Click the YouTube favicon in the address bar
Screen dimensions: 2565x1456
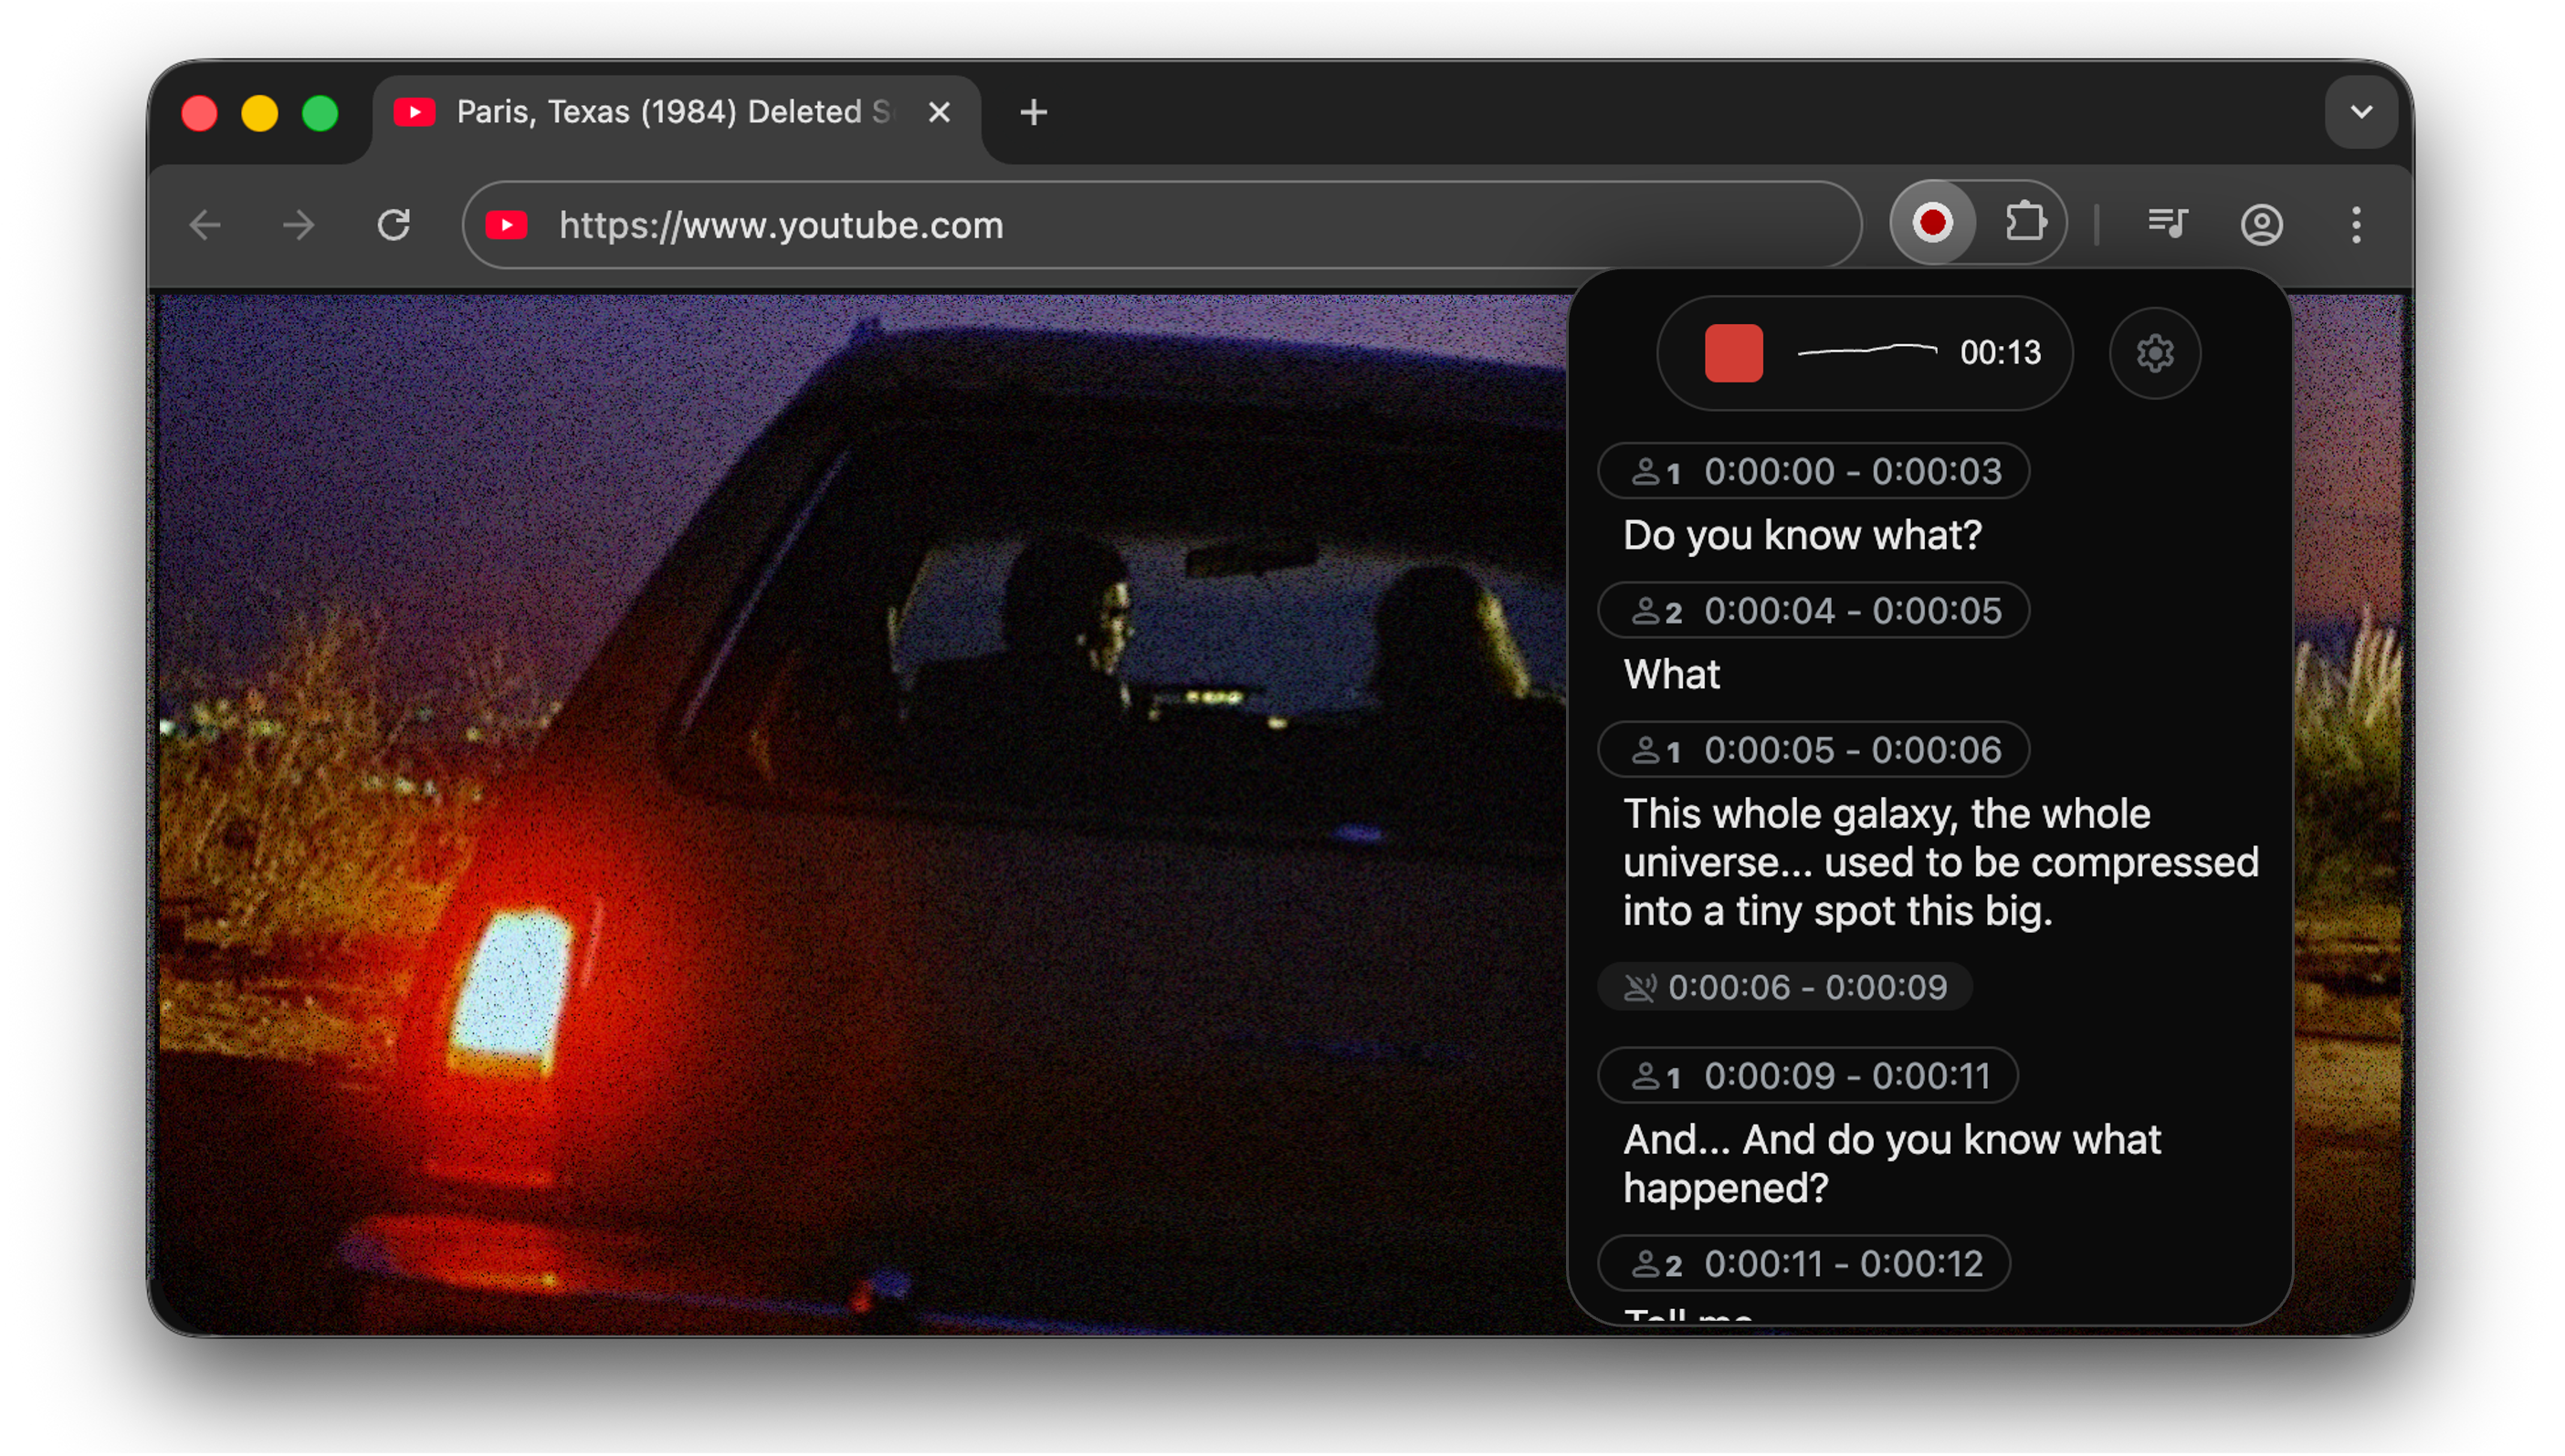(508, 225)
